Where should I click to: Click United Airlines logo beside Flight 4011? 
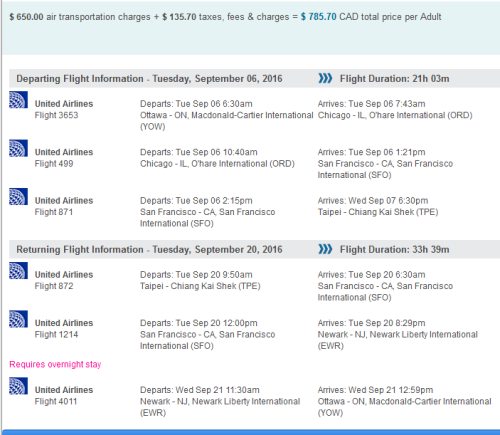[18, 386]
